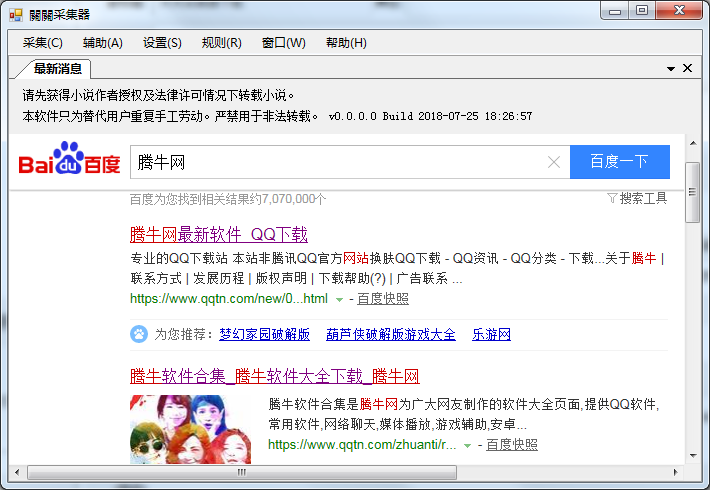Image resolution: width=710 pixels, height=490 pixels.
Task: Open the 帮助(H) menu
Action: (346, 43)
